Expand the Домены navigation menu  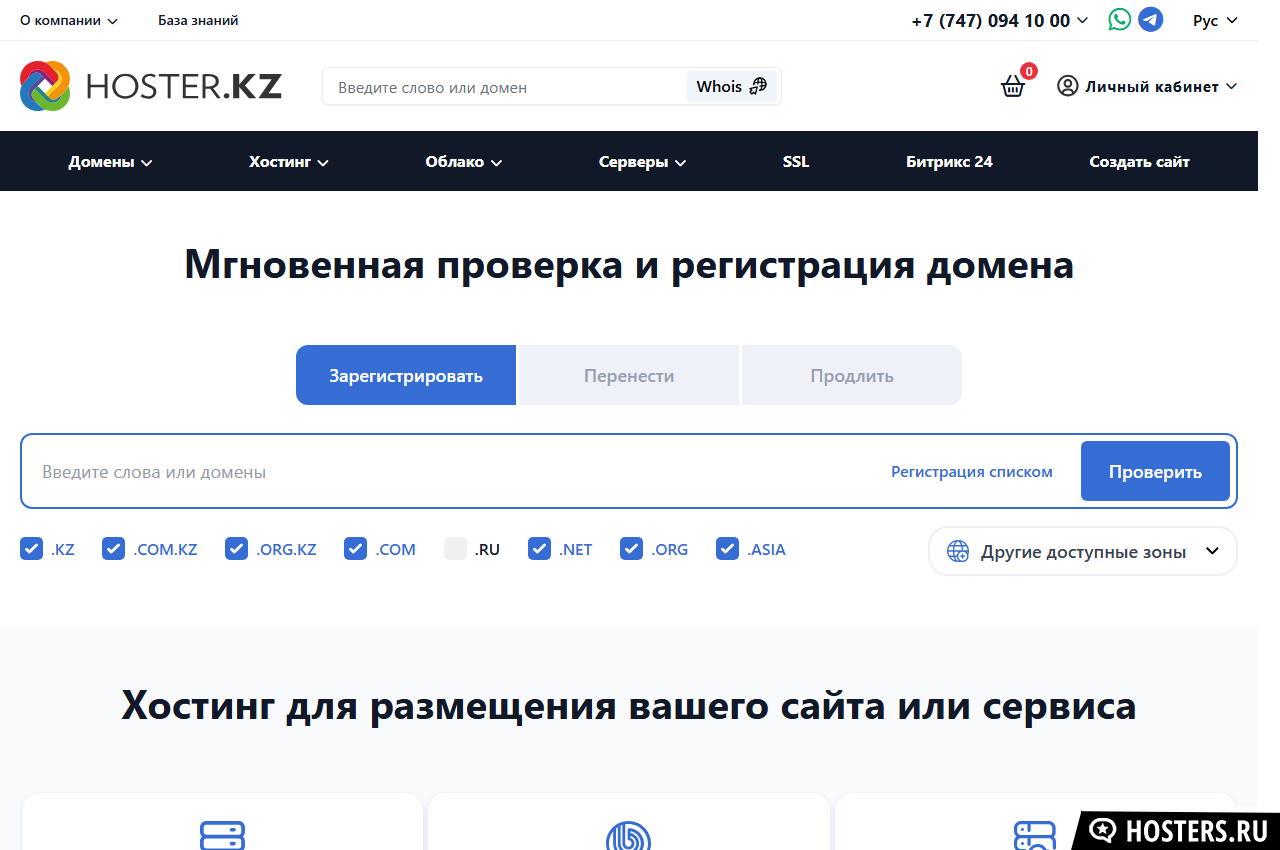coord(110,161)
